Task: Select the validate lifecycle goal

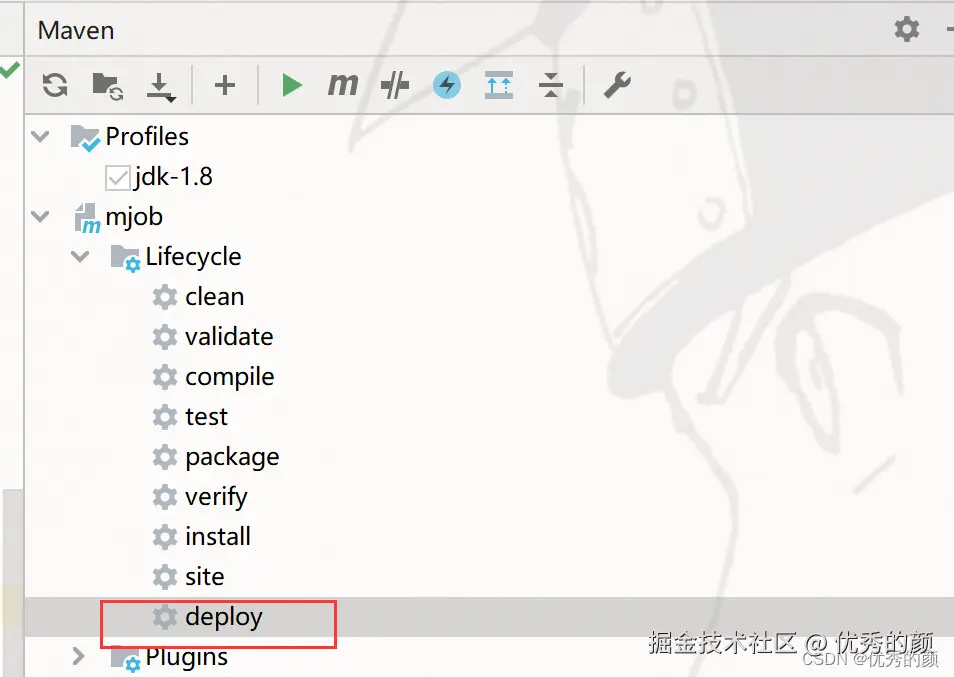Action: click(229, 336)
